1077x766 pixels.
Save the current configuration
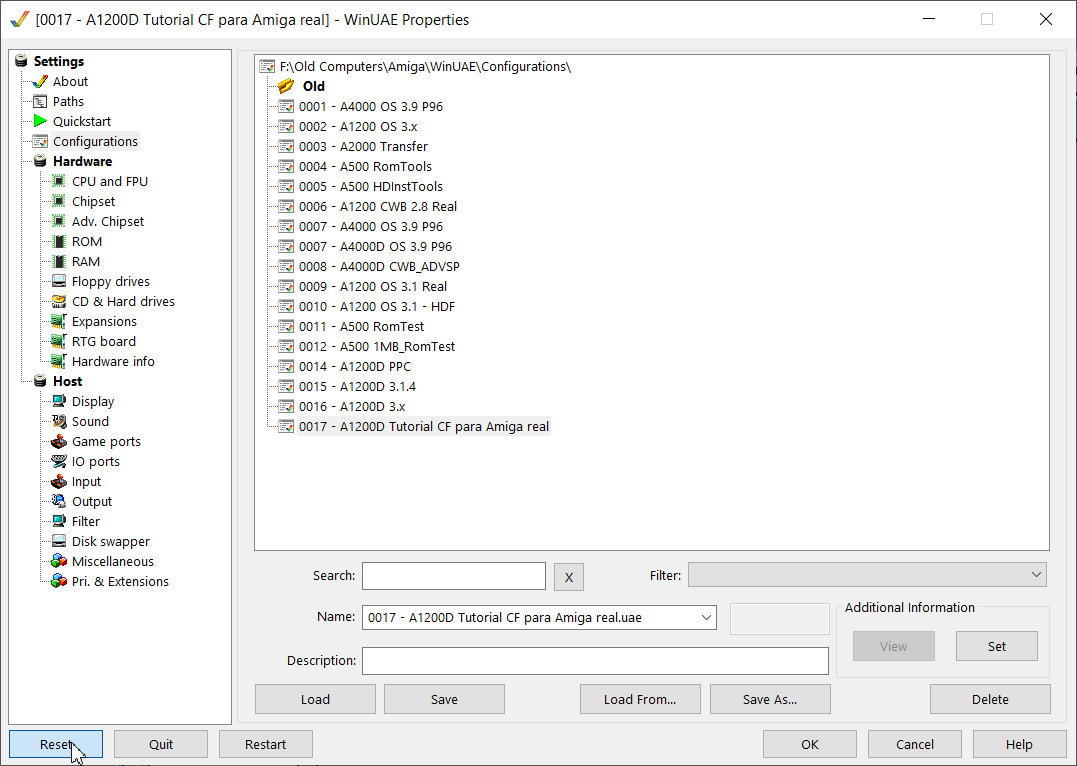[444, 699]
